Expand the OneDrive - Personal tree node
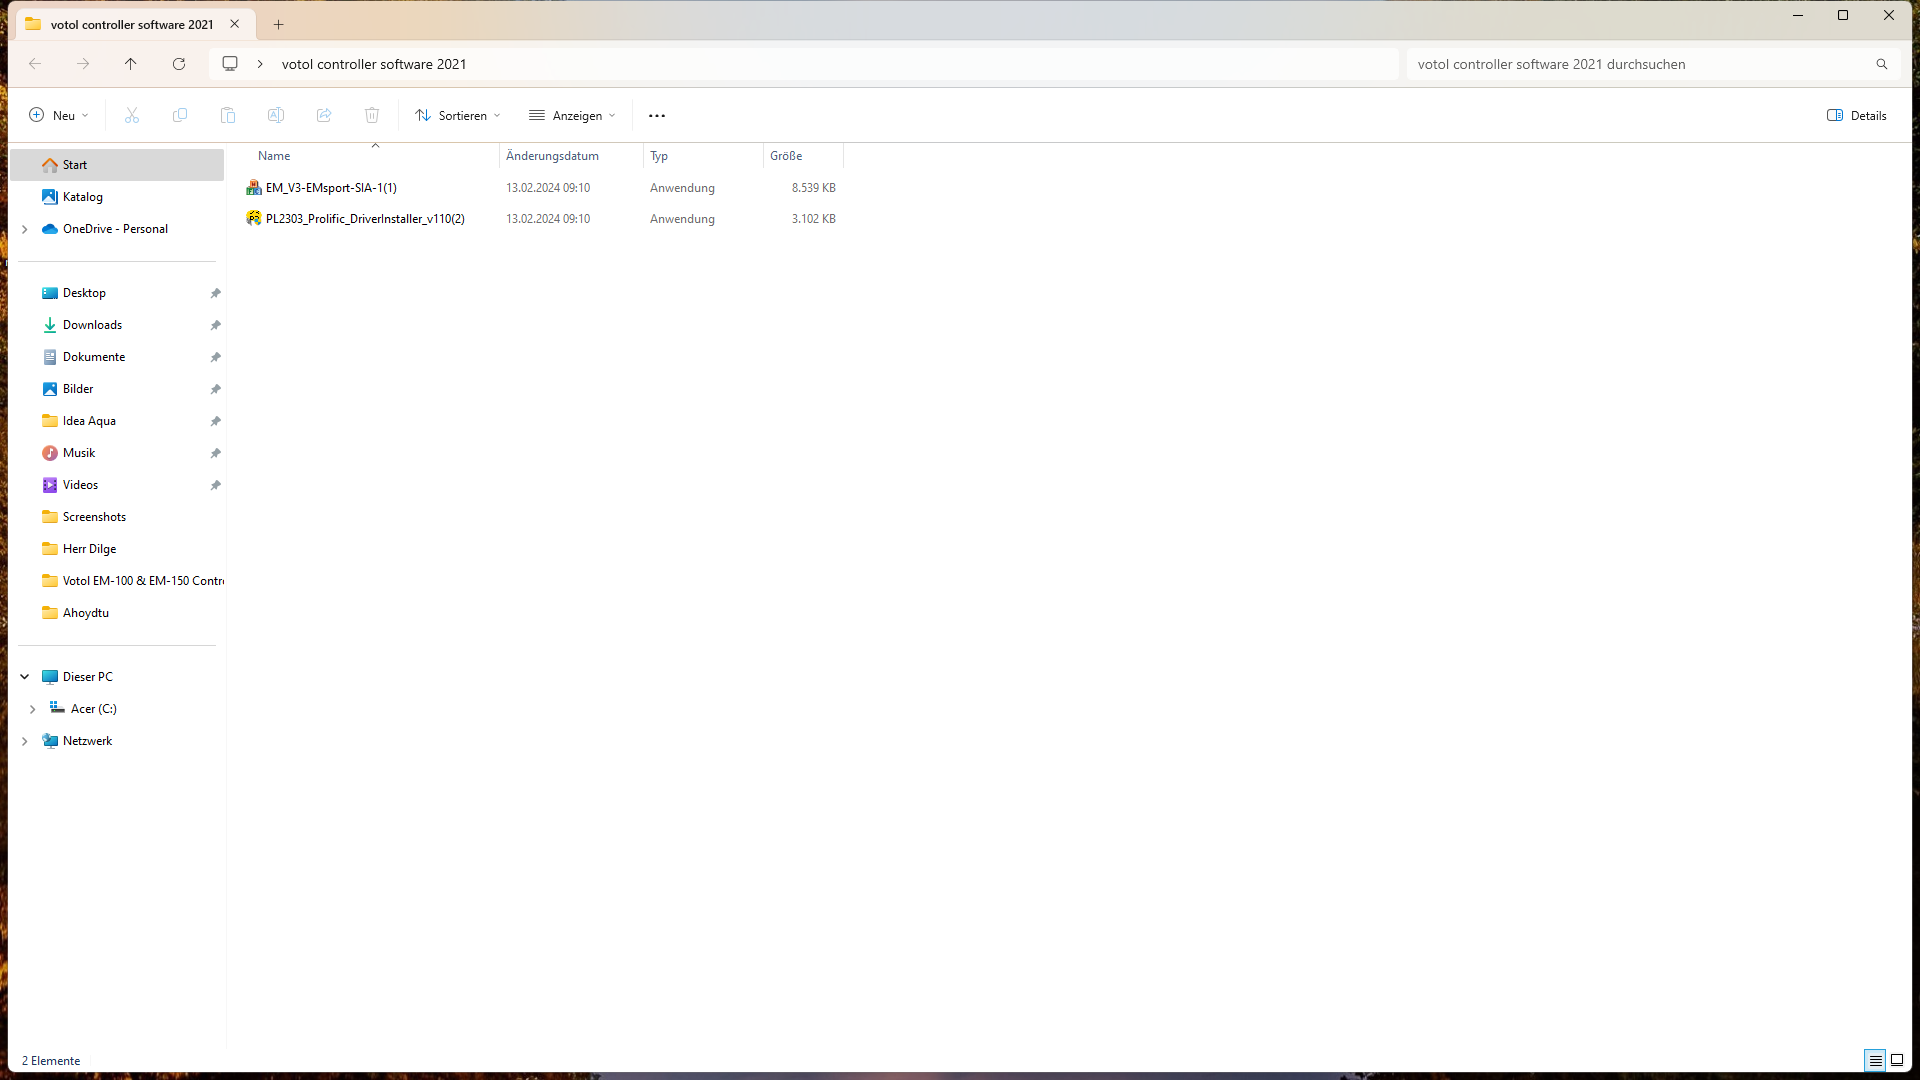The width and height of the screenshot is (1920, 1080). 25,229
